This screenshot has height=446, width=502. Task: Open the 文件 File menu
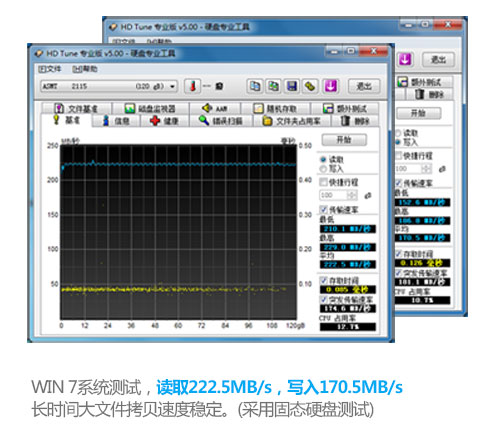pyautogui.click(x=49, y=69)
